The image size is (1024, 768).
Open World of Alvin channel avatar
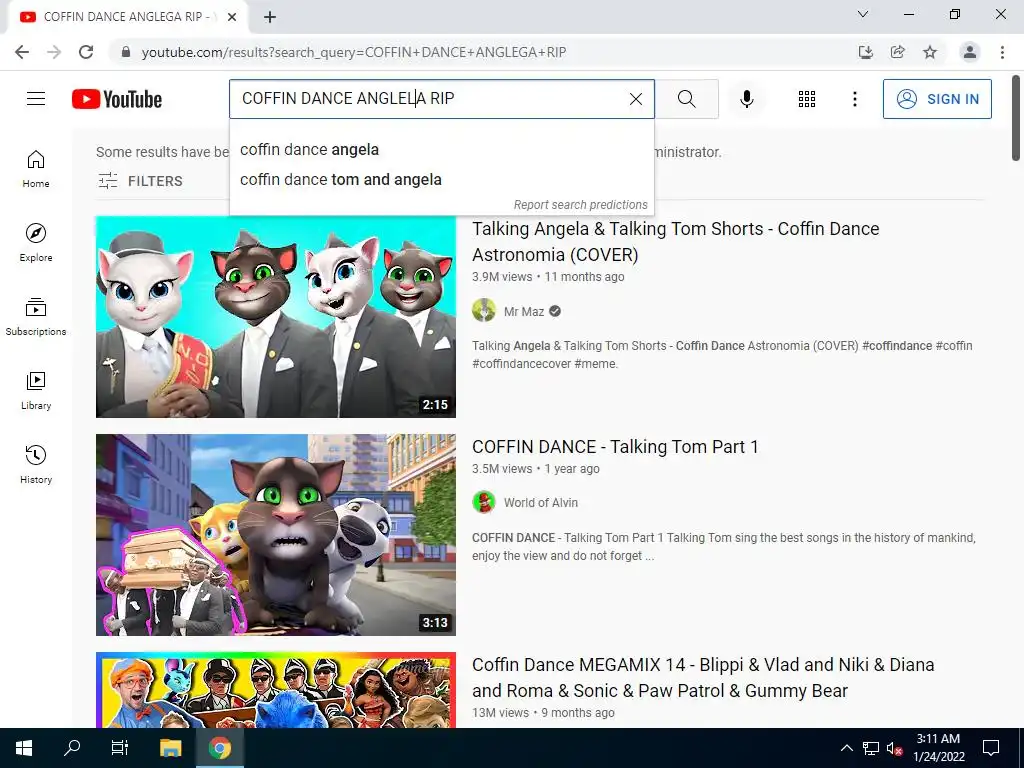[484, 502]
